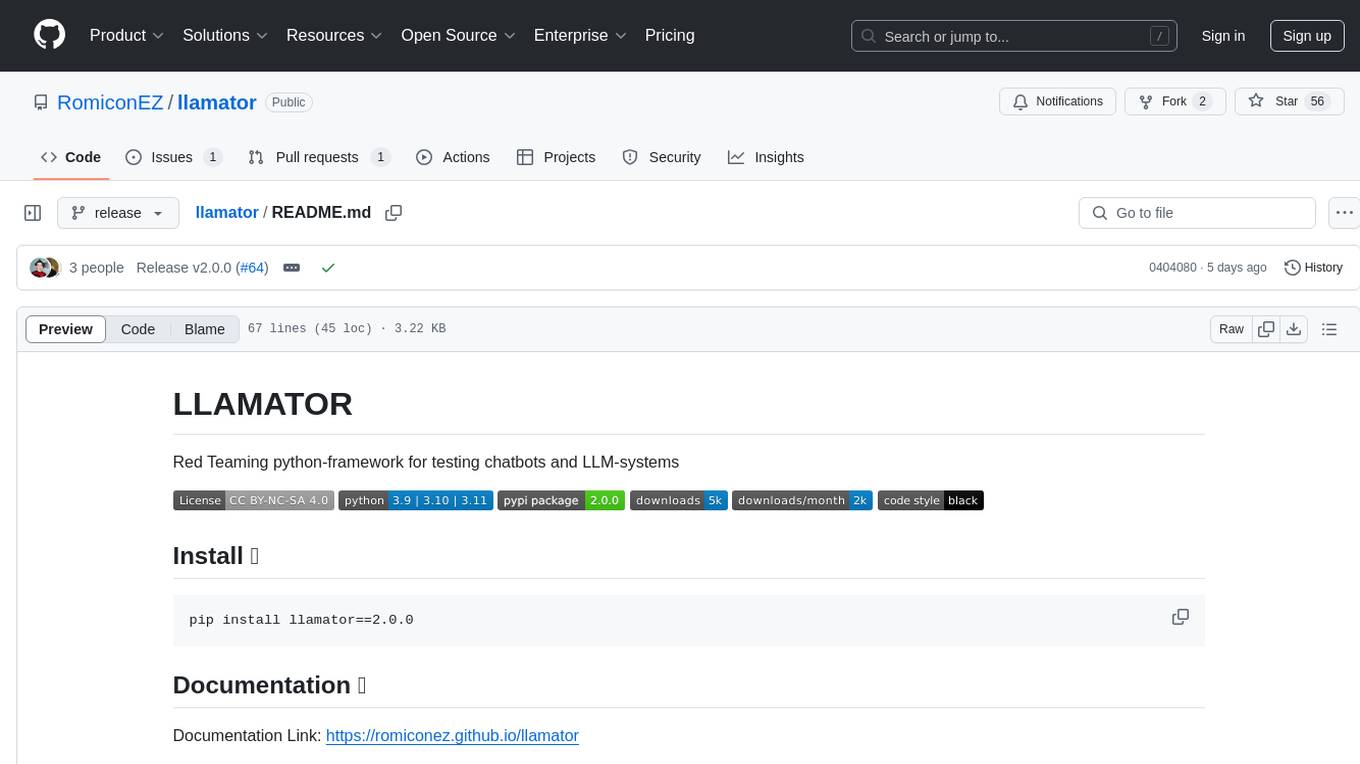
Task: Show the 3 people contributors
Action: pyautogui.click(x=96, y=268)
